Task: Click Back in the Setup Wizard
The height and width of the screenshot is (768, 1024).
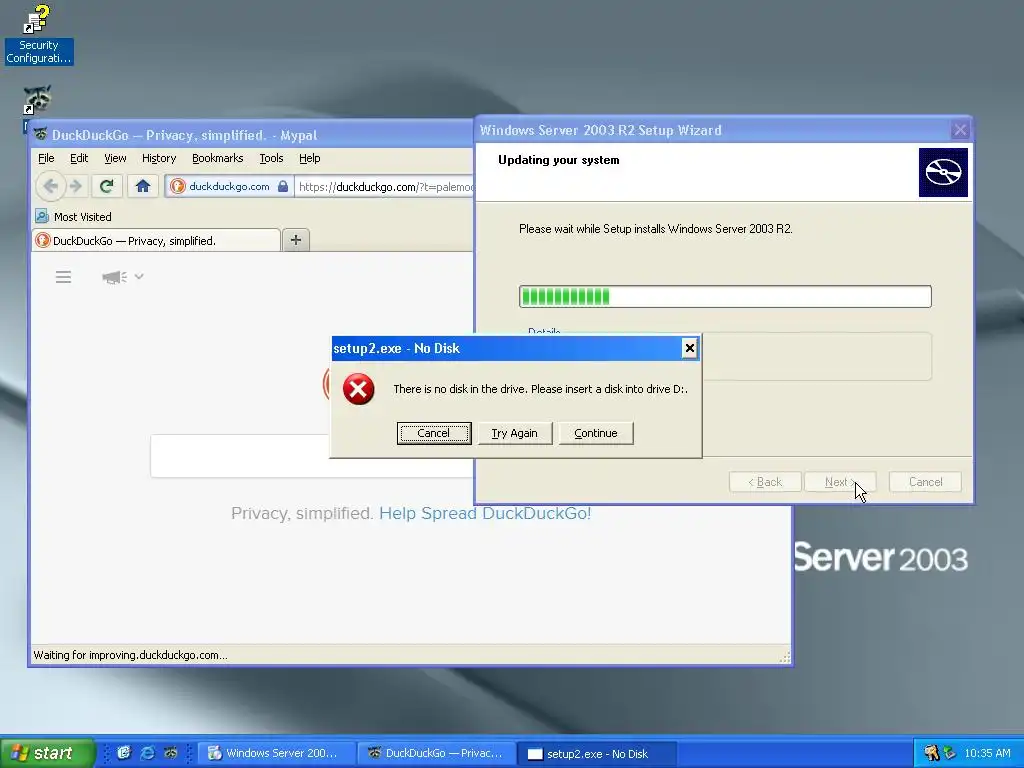Action: [x=765, y=482]
